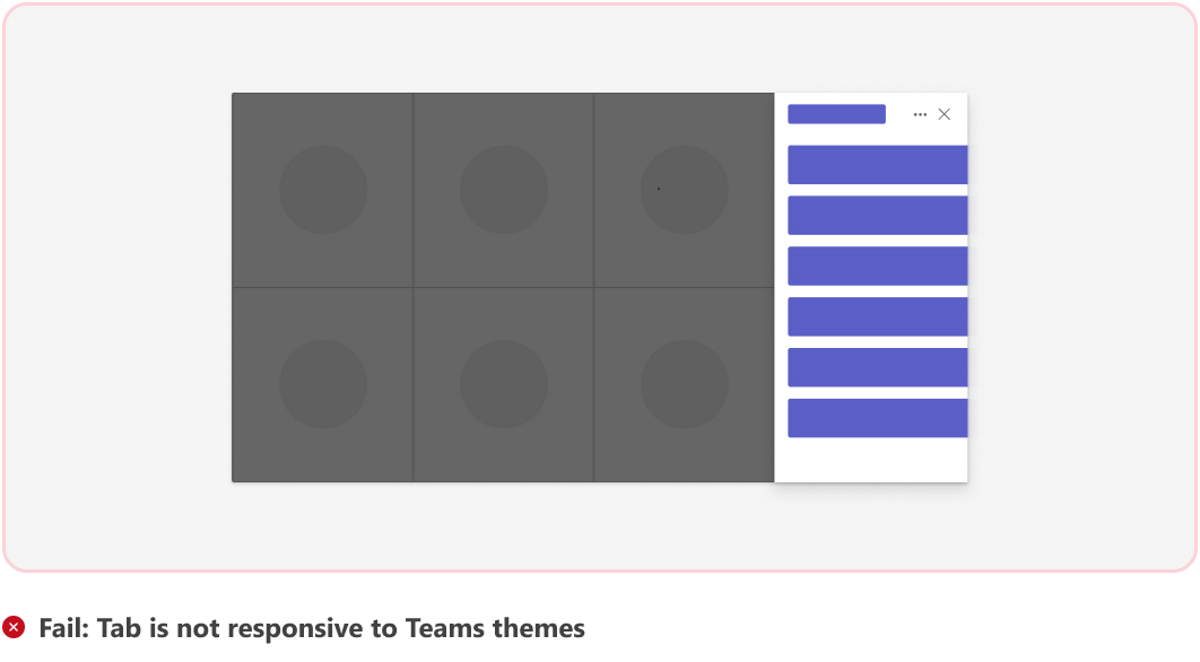Click the avatar circle in the bottom-right tile
Viewport: 1200px width, 662px height.
click(x=684, y=384)
